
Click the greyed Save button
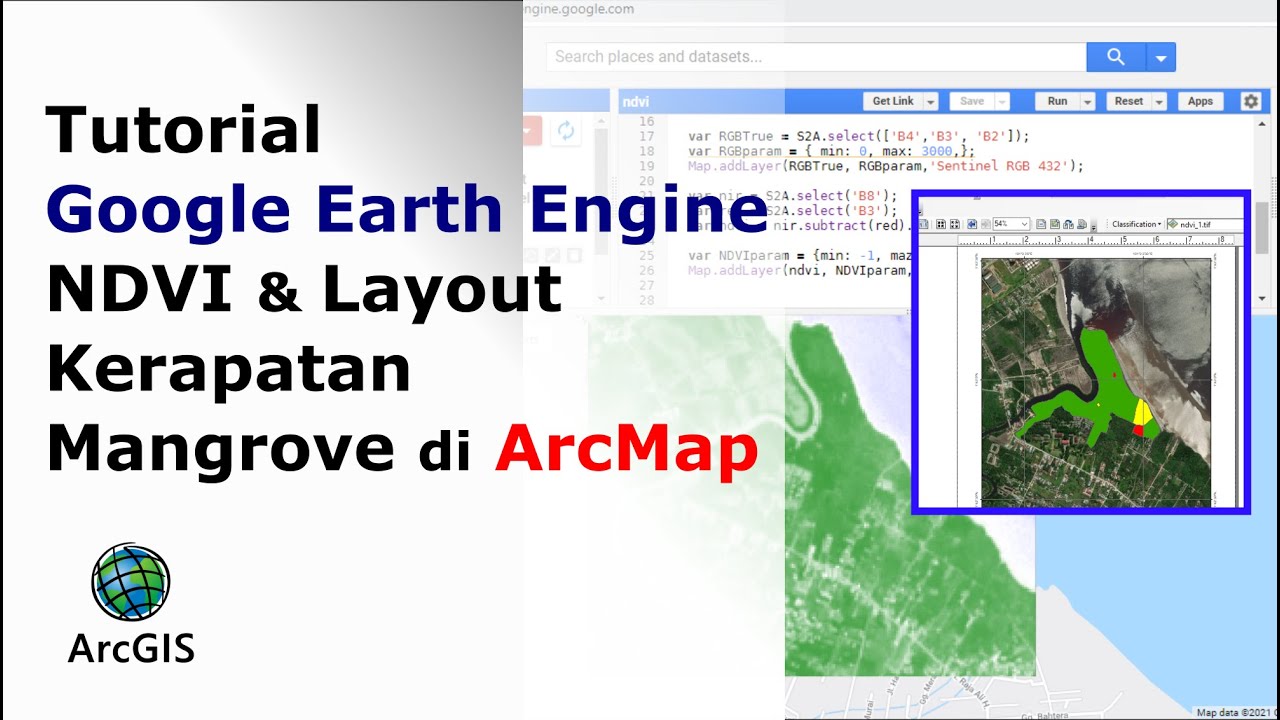tap(972, 101)
